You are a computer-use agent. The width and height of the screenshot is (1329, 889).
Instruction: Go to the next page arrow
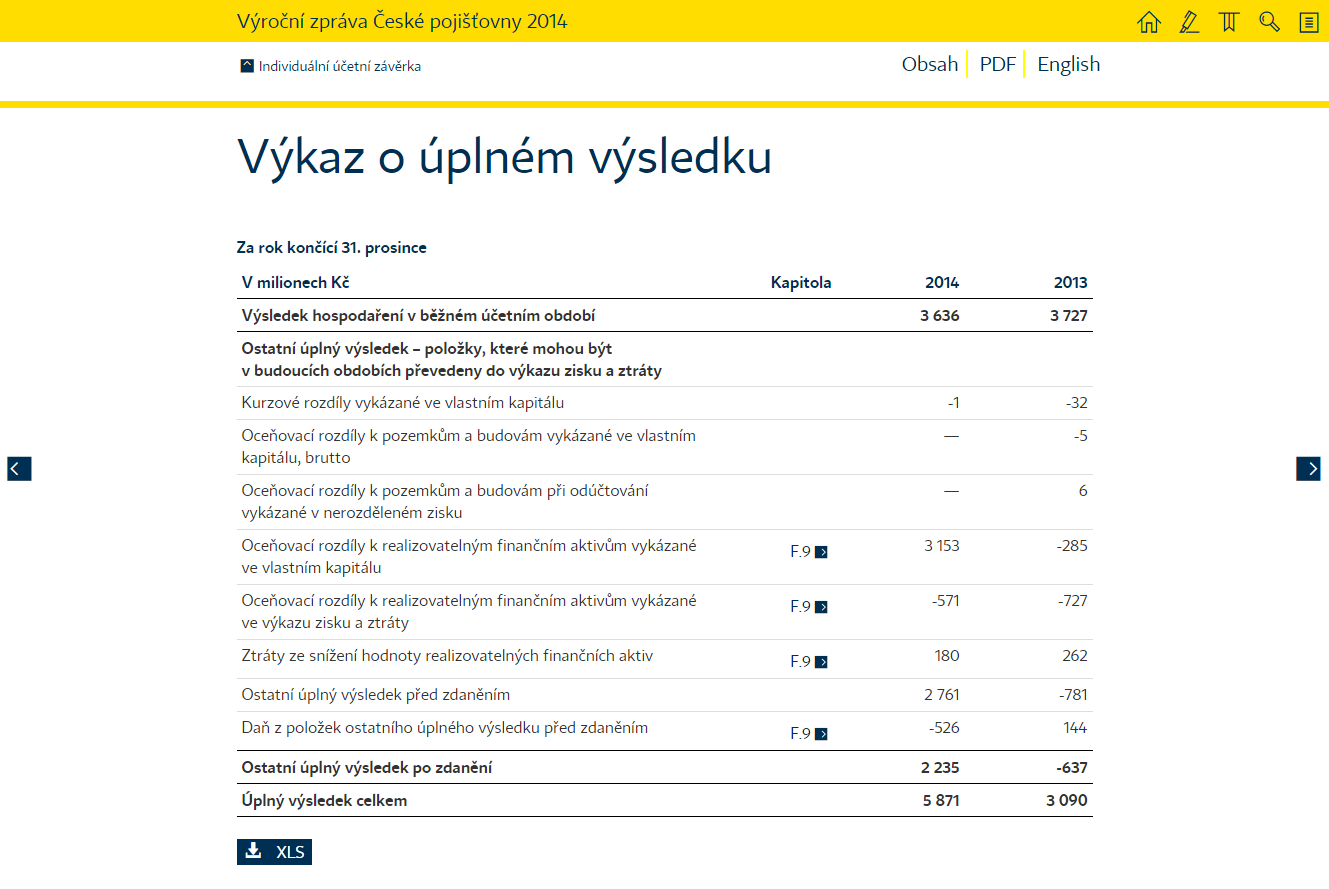[x=1308, y=468]
